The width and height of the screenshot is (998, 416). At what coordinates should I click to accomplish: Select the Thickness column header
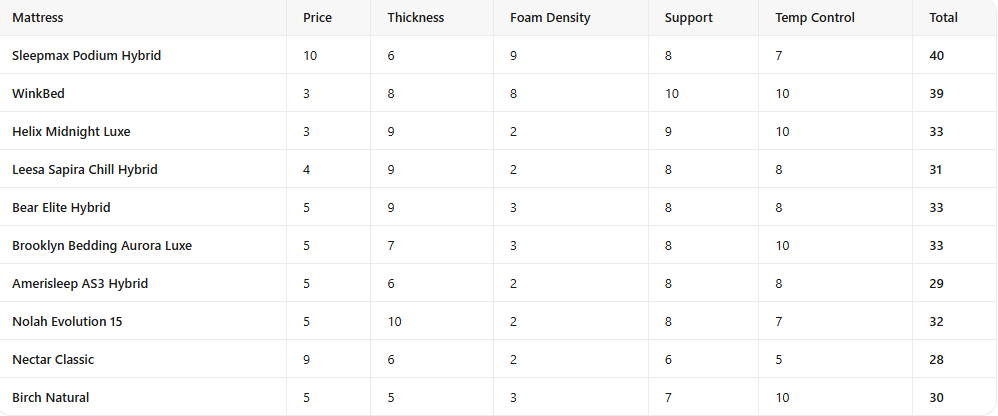coord(416,18)
